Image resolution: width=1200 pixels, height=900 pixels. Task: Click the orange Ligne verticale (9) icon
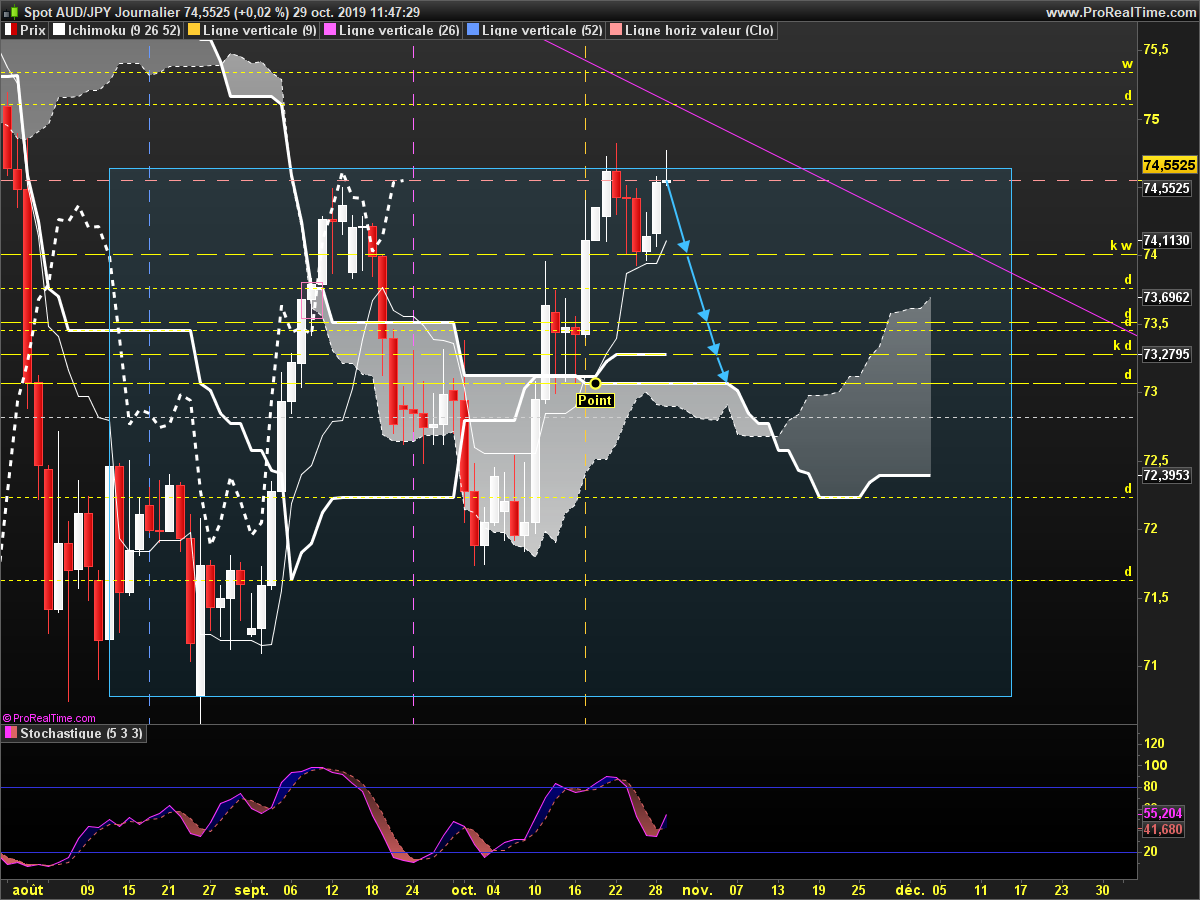[x=191, y=30]
